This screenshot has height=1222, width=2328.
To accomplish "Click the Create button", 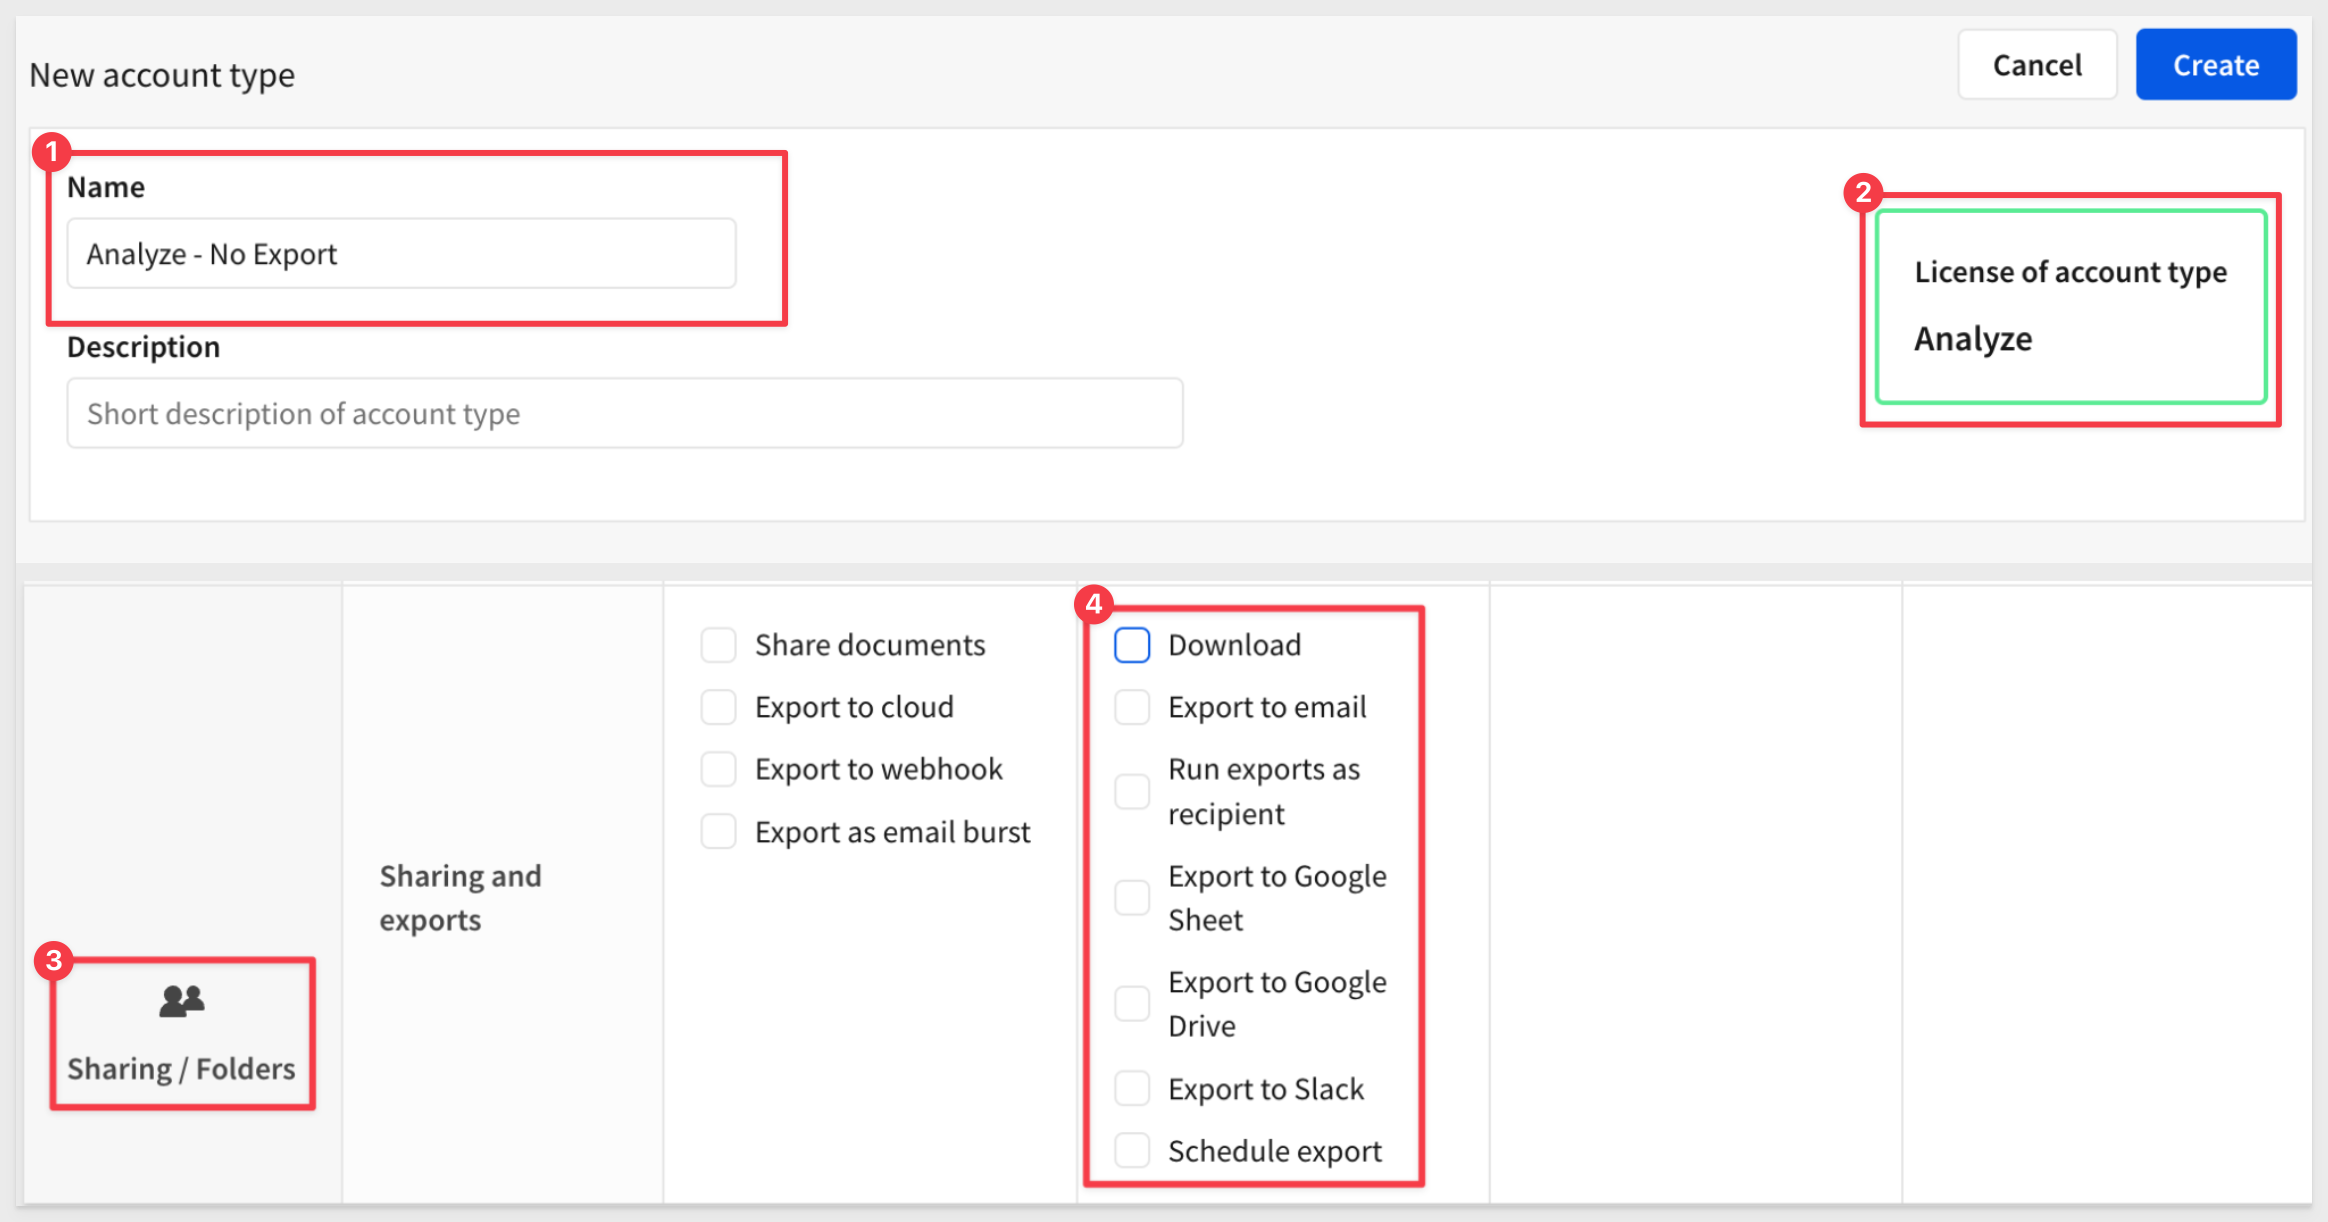I will [x=2216, y=65].
